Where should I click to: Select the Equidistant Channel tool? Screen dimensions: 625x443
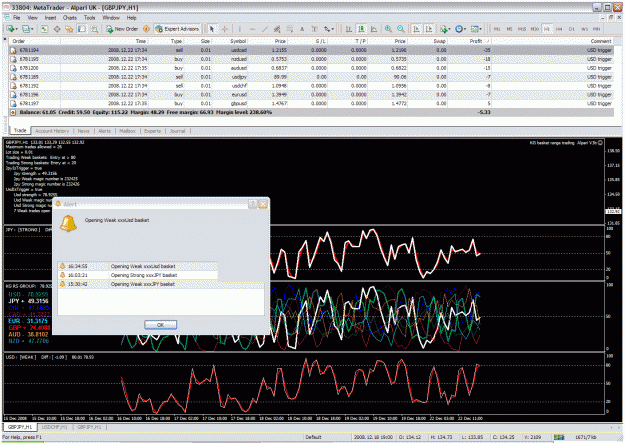(x=277, y=29)
